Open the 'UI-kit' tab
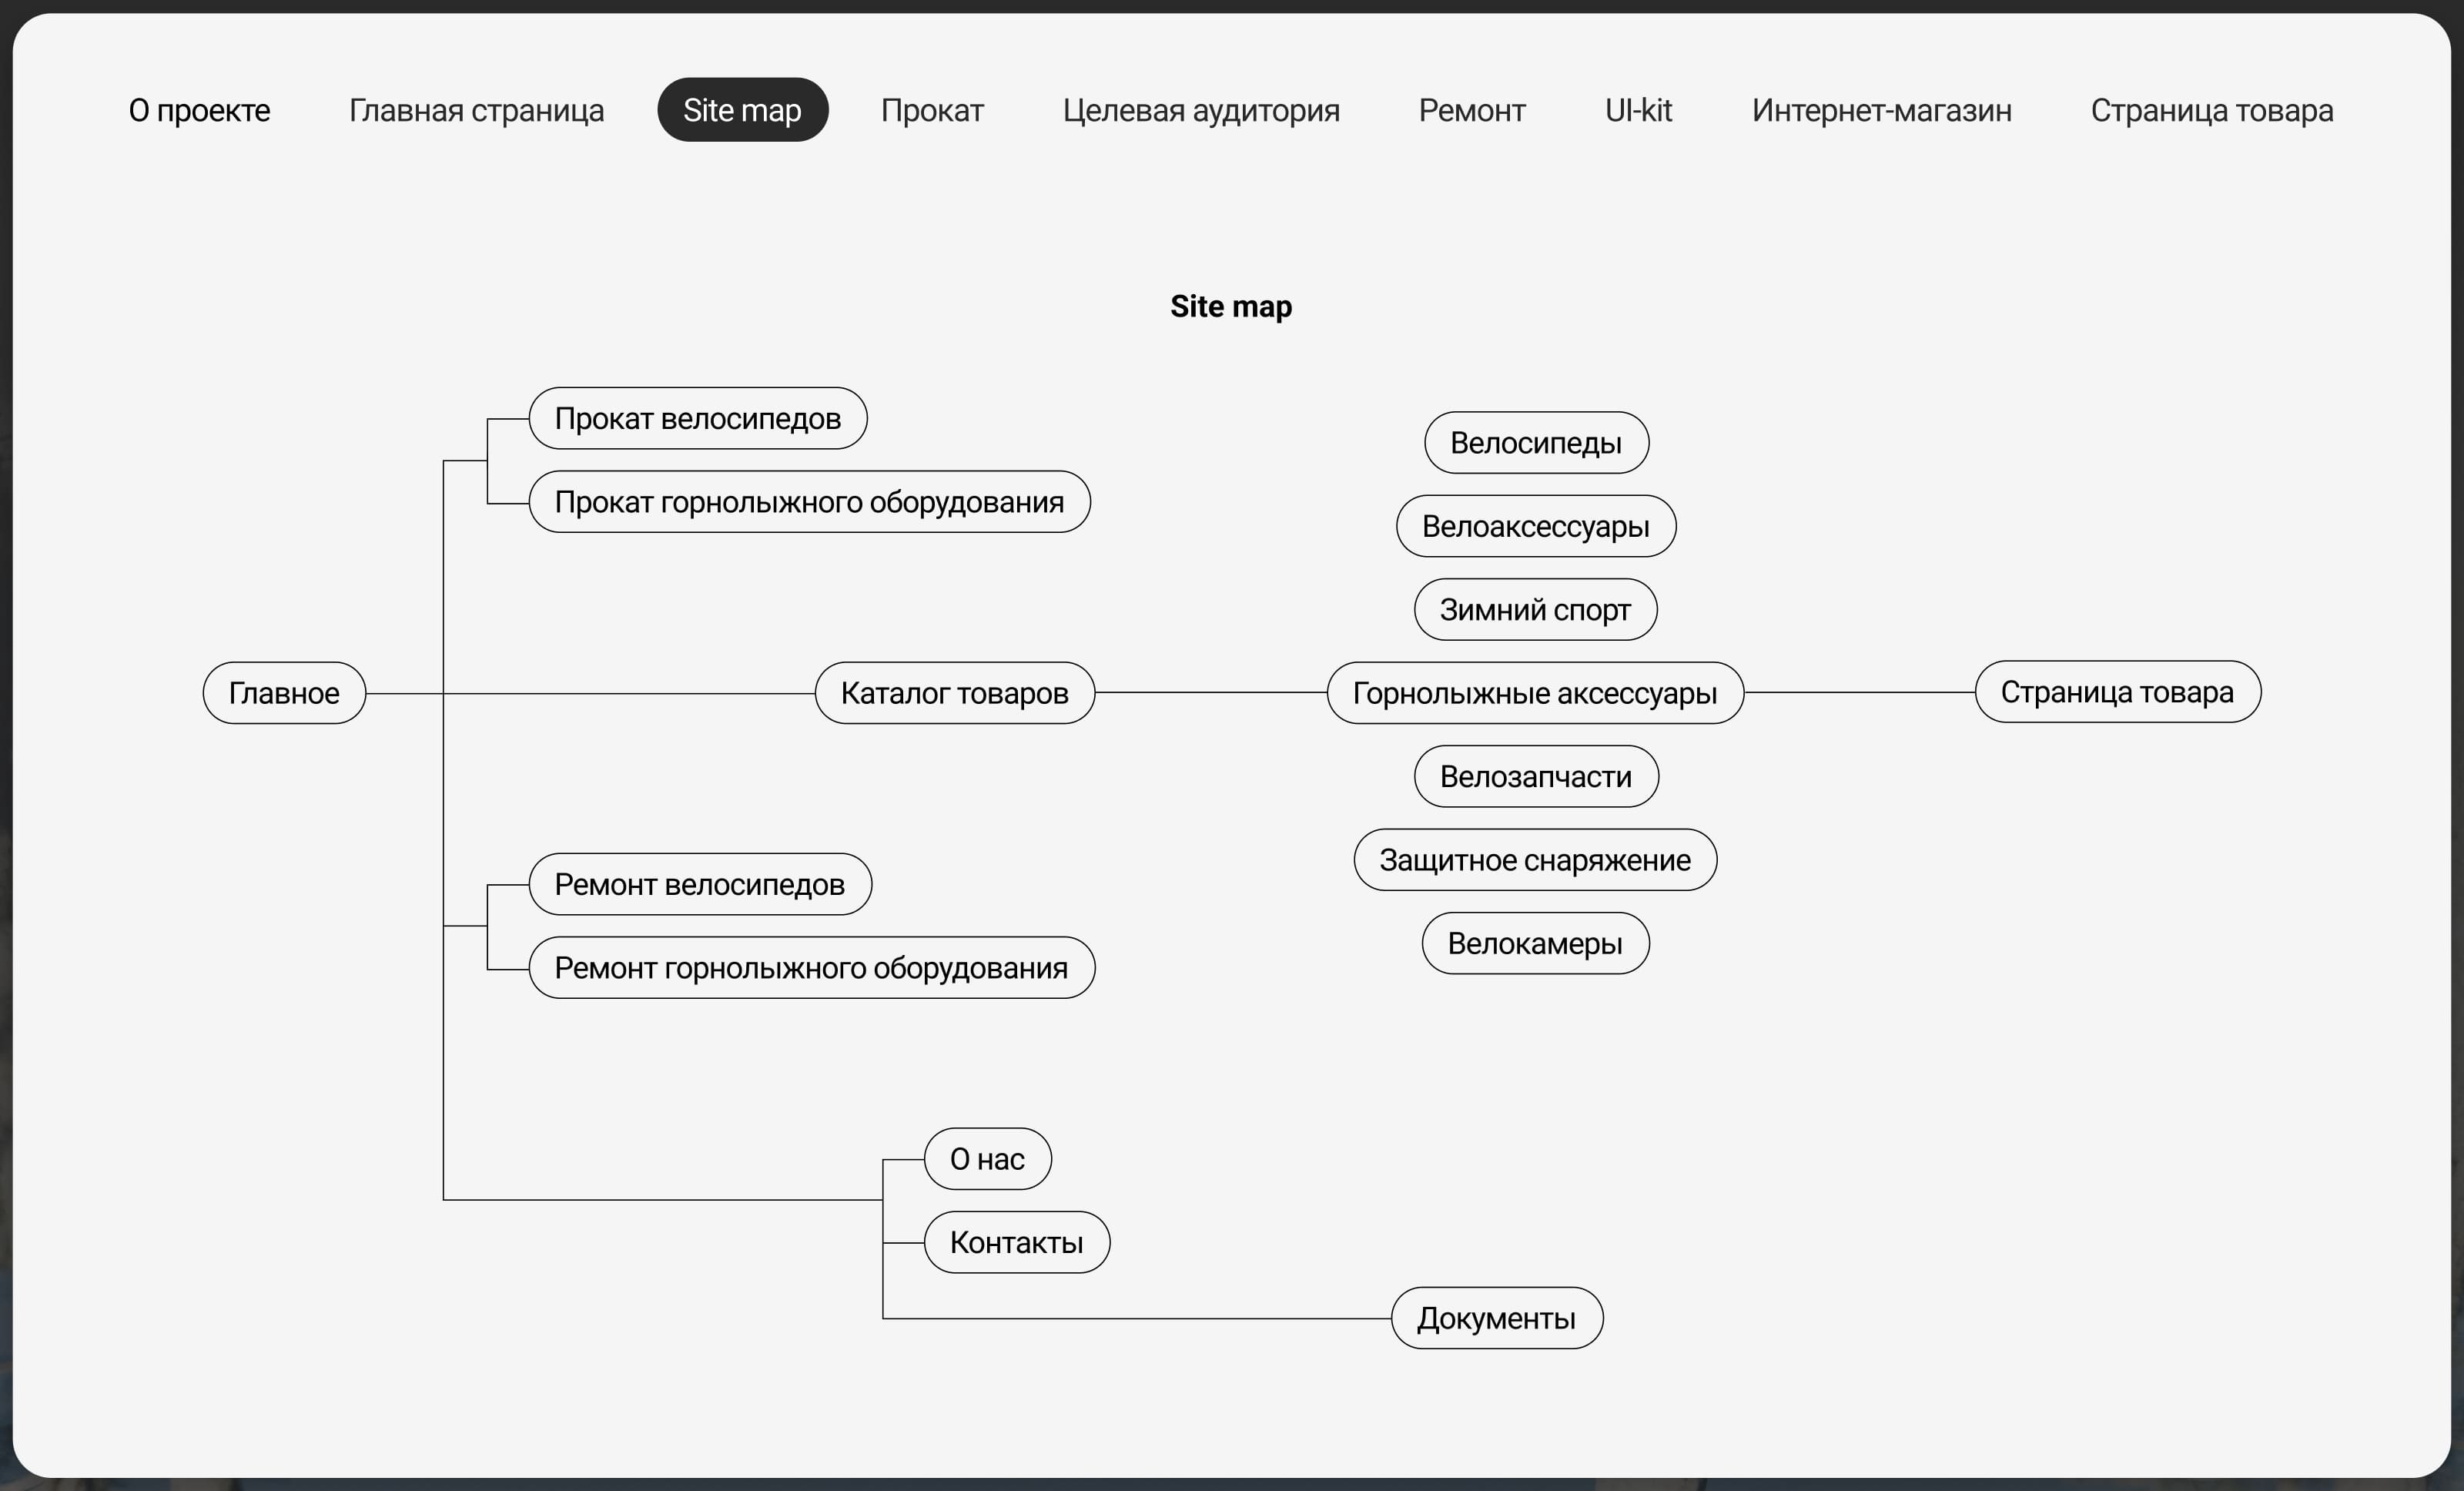Viewport: 2464px width, 1491px height. coord(1638,110)
